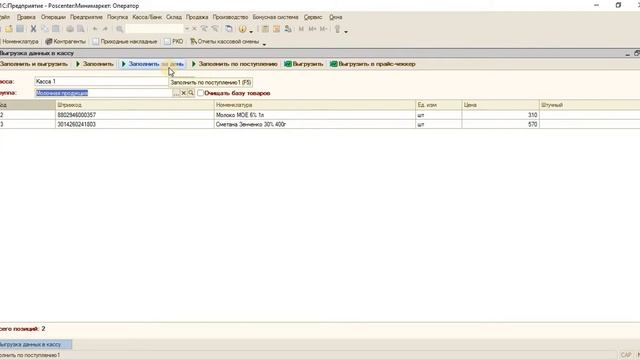This screenshot has height=360, width=640.
Task: Open the Бонусная система menu
Action: pyautogui.click(x=276, y=17)
